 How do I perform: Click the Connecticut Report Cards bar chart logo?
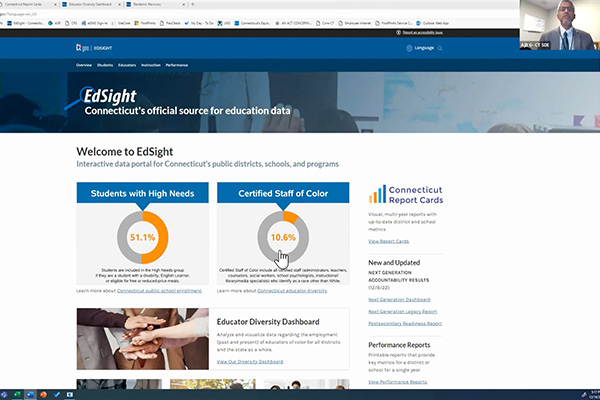[377, 194]
